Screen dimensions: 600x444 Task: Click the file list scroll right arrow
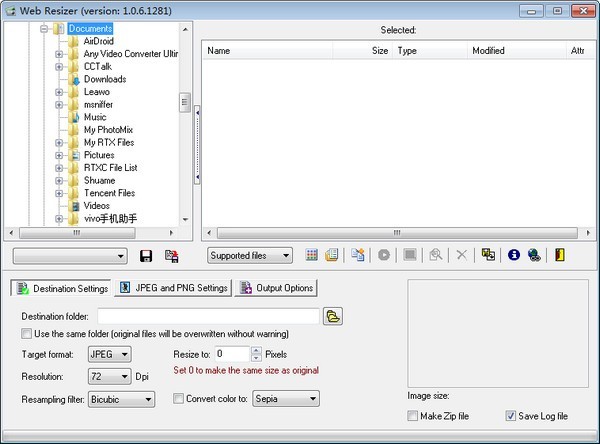pyautogui.click(x=588, y=233)
